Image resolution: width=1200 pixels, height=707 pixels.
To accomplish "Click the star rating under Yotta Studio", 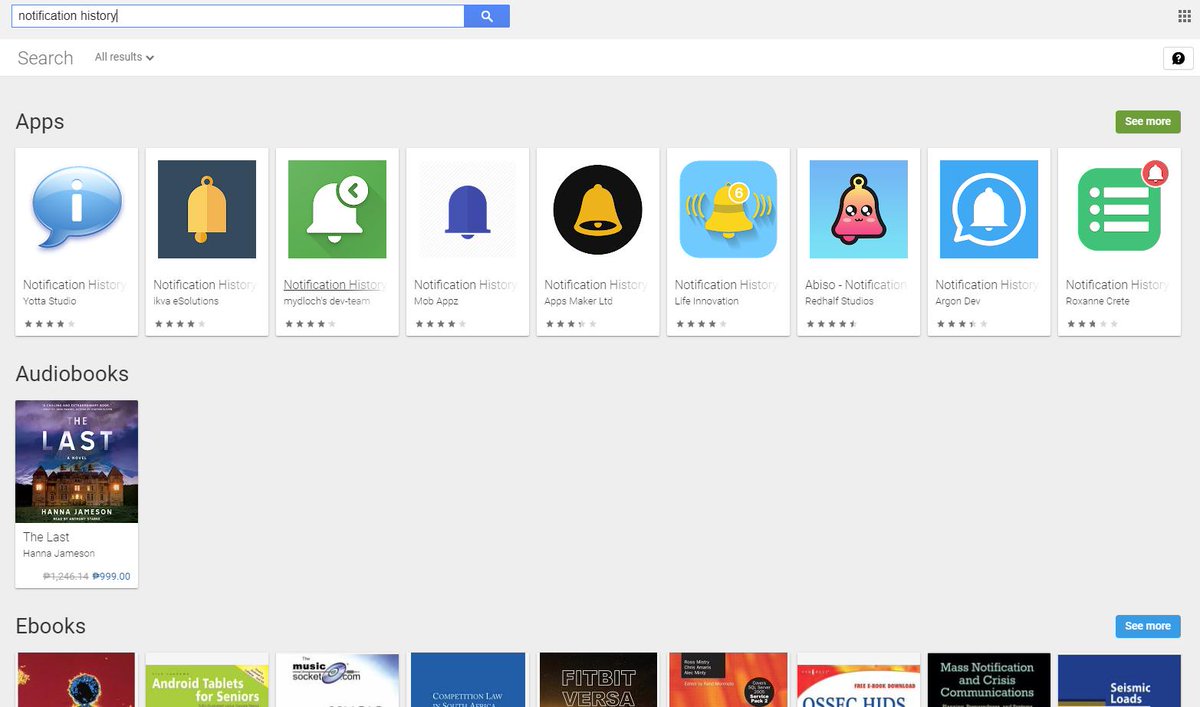I will point(50,324).
